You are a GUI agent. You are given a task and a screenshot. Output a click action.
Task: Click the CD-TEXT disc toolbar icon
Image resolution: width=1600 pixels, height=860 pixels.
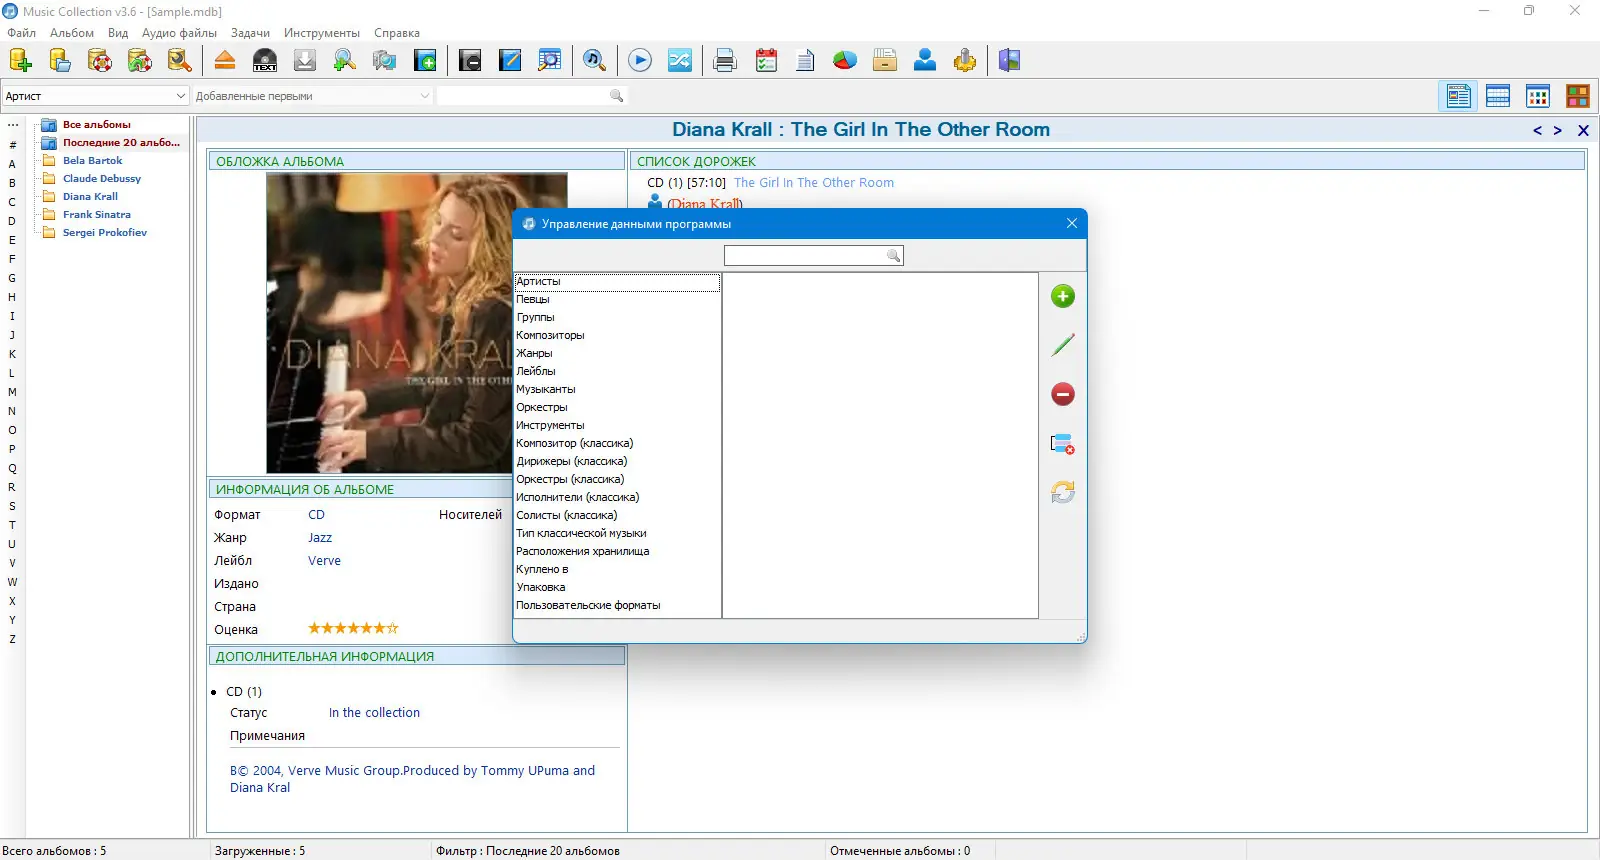(x=265, y=61)
